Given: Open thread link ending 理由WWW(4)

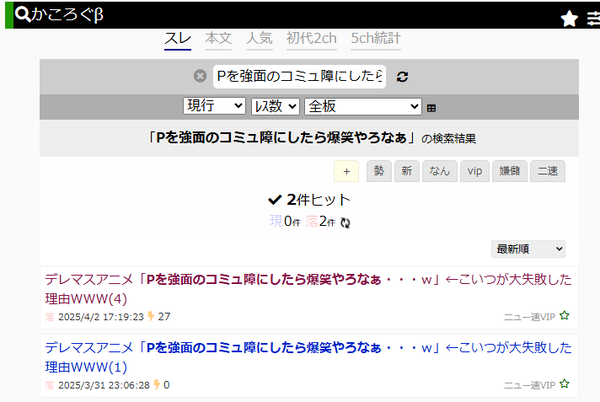Looking at the screenshot, I should click(x=308, y=289).
